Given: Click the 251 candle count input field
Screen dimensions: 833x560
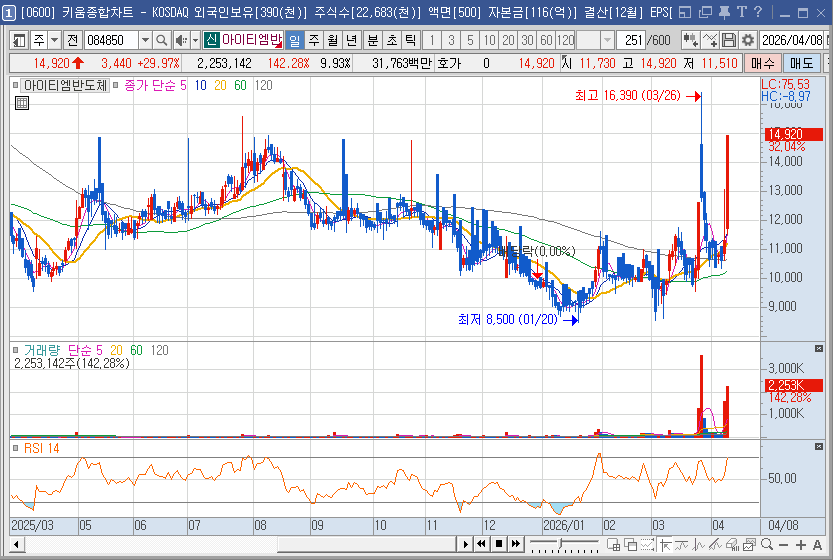Looking at the screenshot, I should 631,40.
